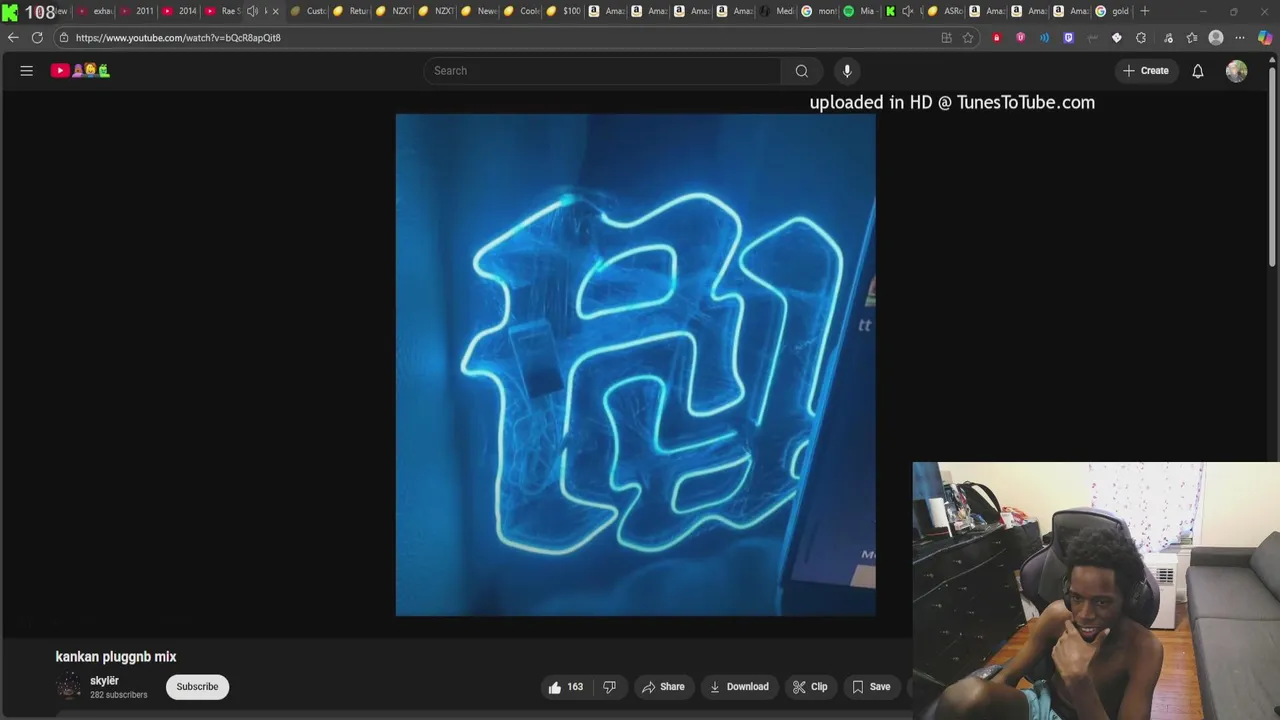
Task: Open the YouTube guide hamburger menu
Action: (27, 71)
